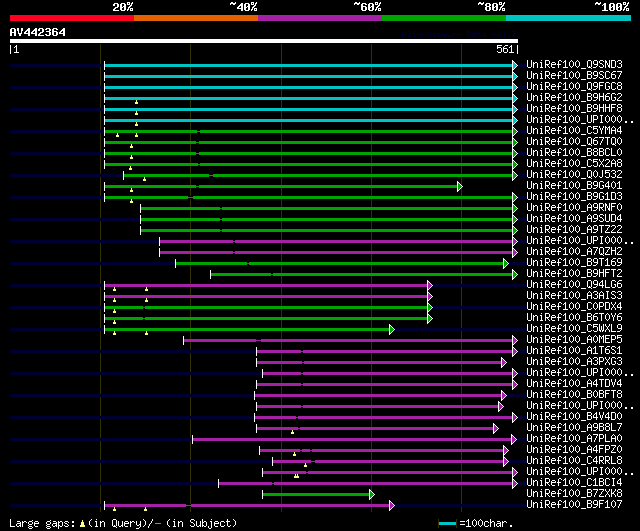The width and height of the screenshot is (640, 531).
Task: Click the purple arrowhead ending the Q94LG6 alignment
Action: (x=430, y=285)
